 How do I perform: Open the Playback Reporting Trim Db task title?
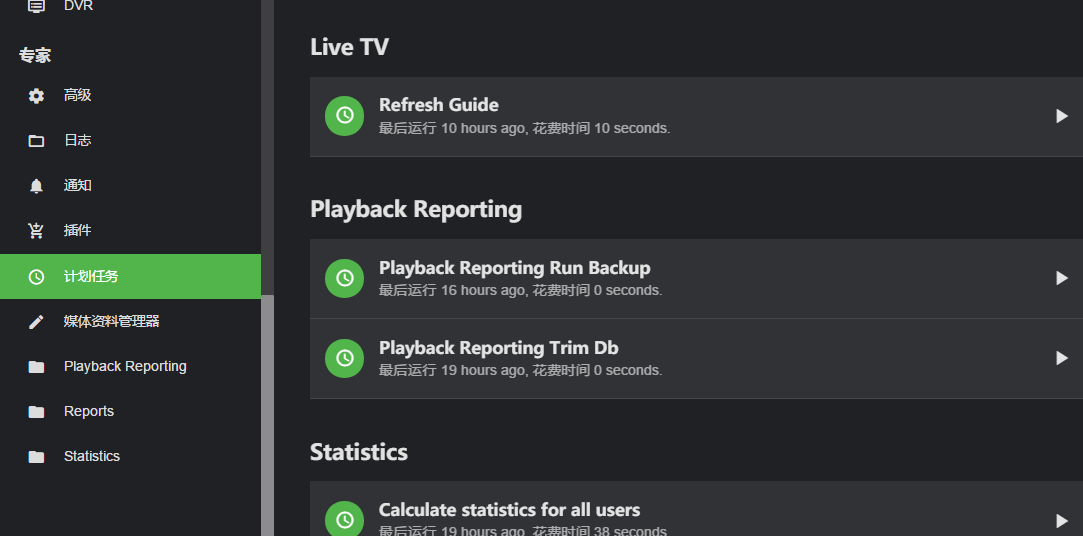click(498, 348)
